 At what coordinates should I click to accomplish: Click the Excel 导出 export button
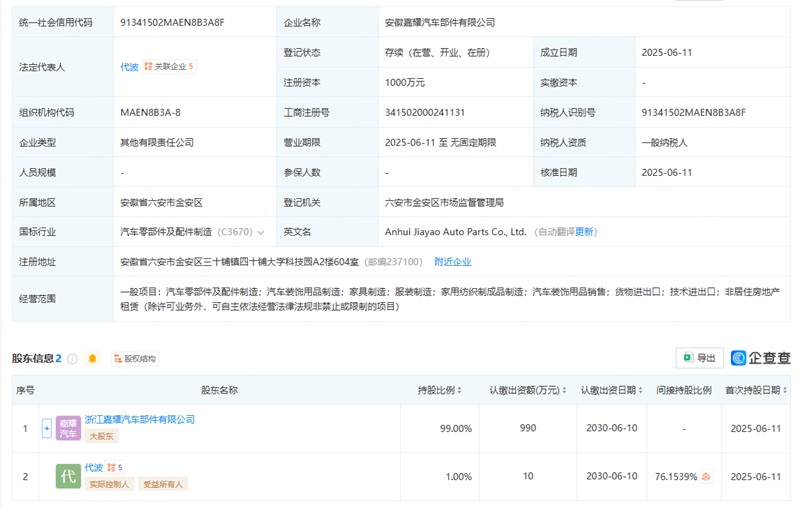[699, 358]
